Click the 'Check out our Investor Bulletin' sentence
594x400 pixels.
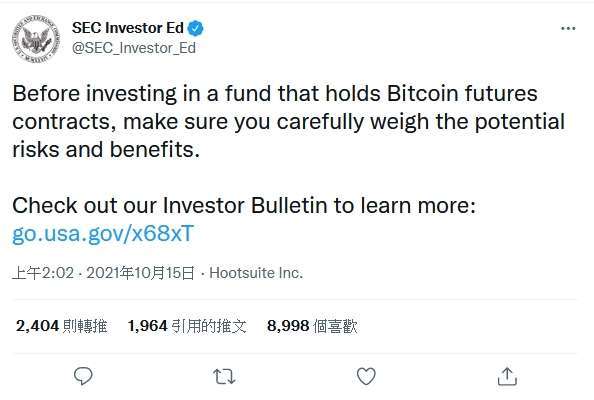[244, 206]
